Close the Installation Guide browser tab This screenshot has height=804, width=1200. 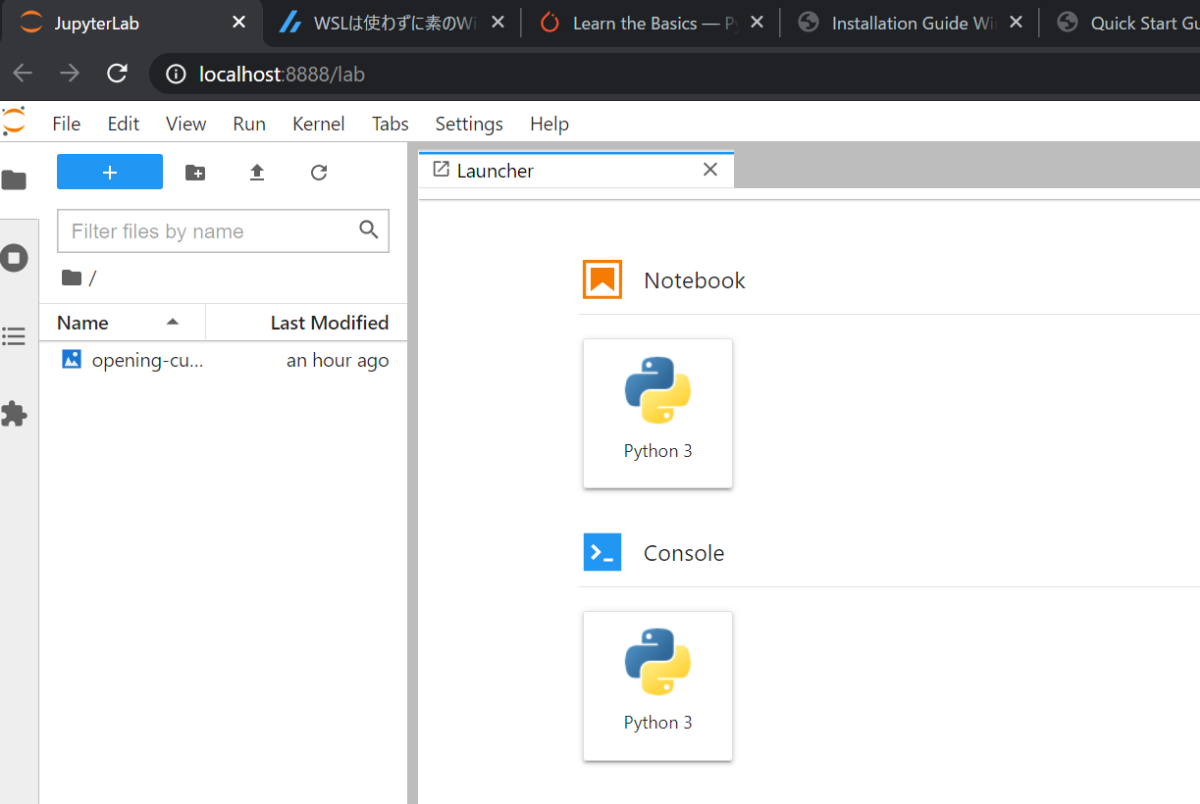(x=1016, y=22)
